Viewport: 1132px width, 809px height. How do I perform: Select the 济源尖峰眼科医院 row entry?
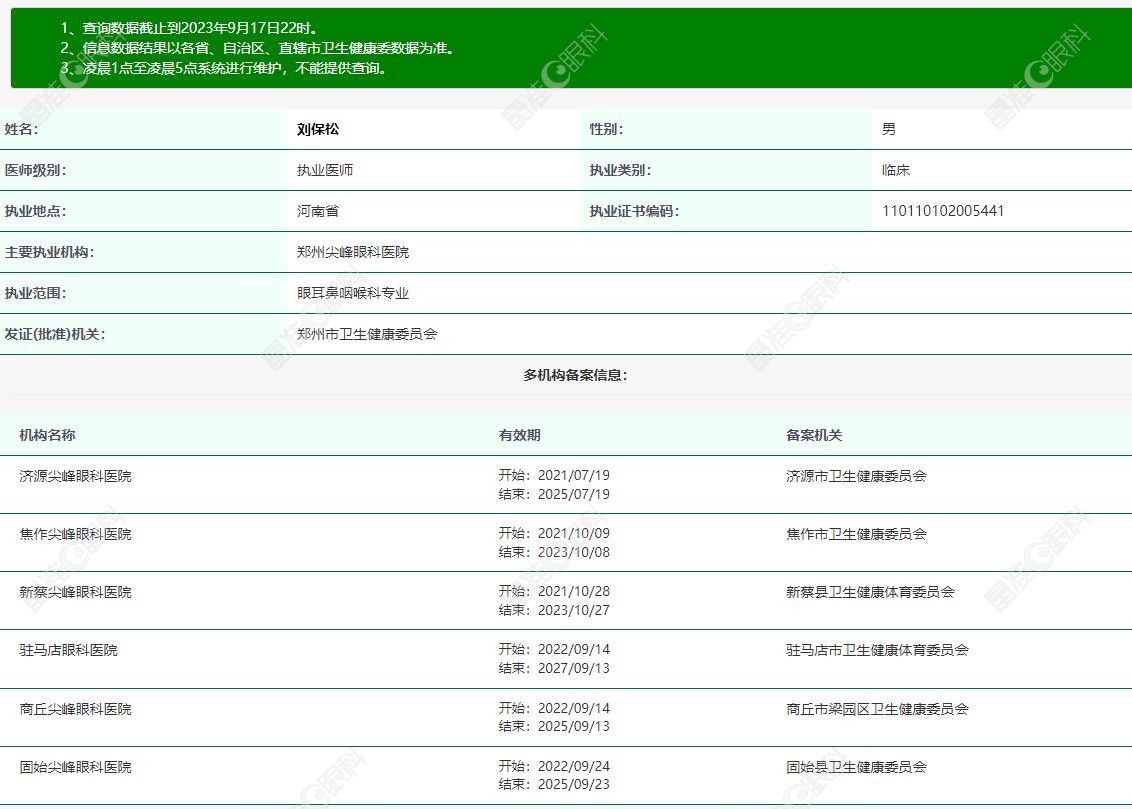point(75,476)
